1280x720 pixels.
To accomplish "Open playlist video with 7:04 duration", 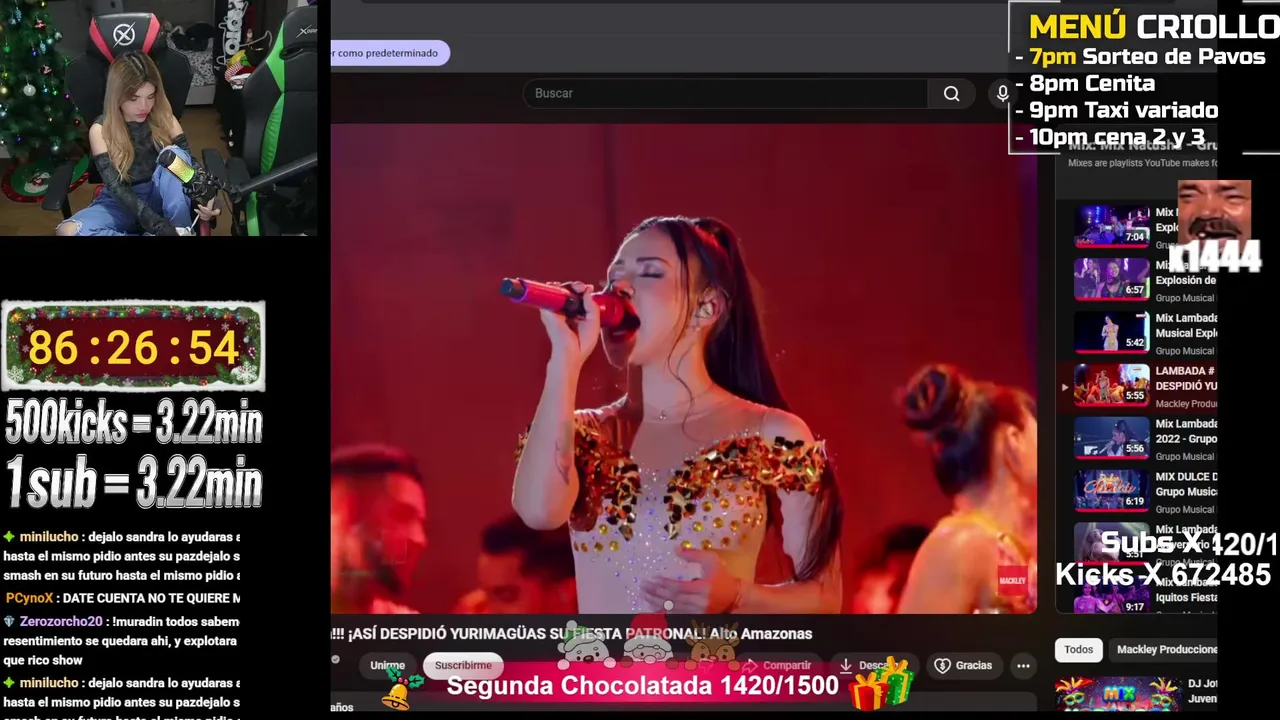I will pos(1112,225).
